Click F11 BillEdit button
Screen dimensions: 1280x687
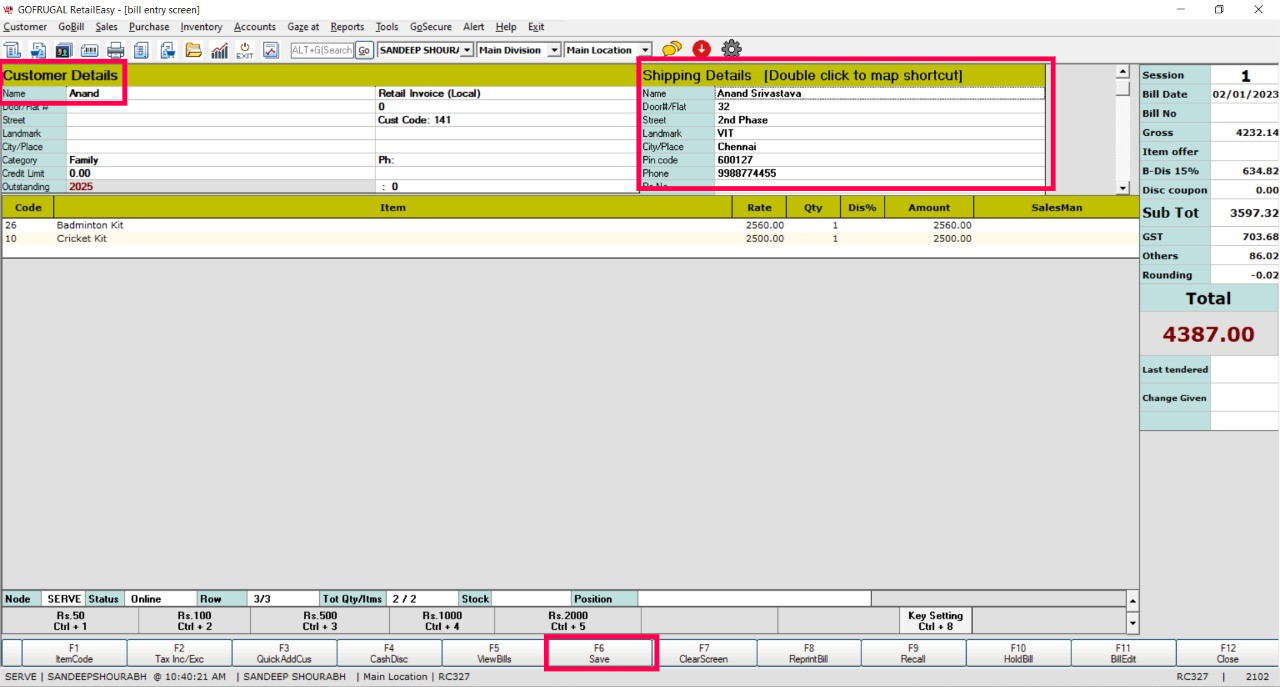1123,653
